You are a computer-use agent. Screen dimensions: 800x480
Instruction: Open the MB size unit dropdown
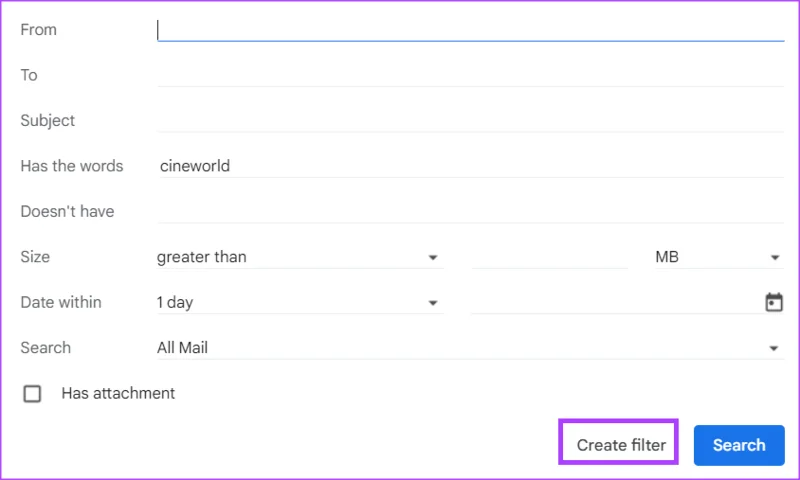pyautogui.click(x=718, y=257)
